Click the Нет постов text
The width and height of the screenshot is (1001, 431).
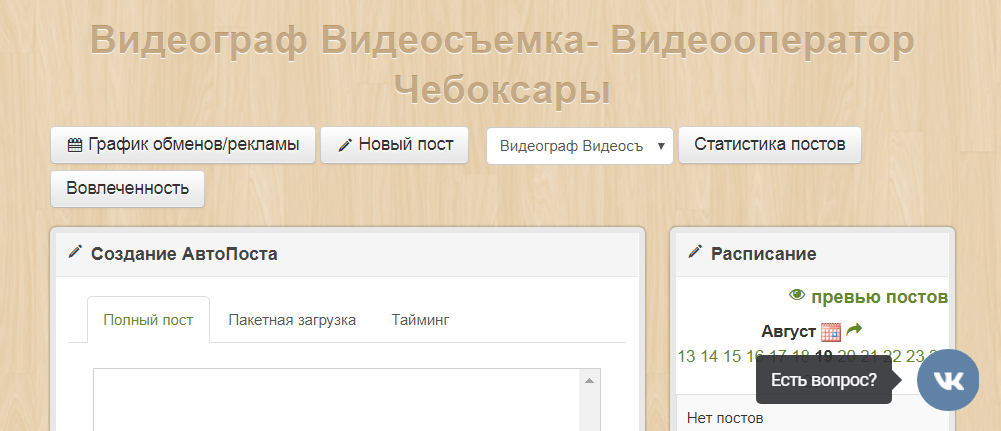[x=725, y=419]
